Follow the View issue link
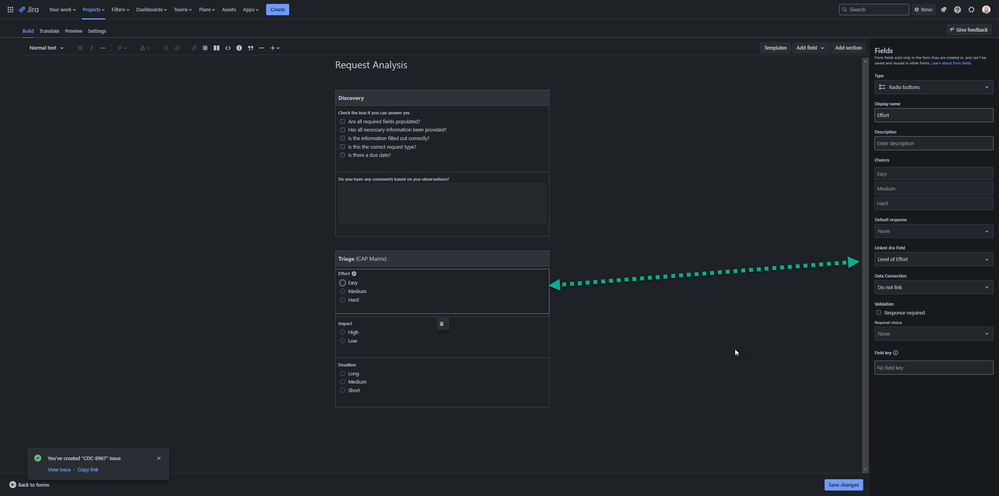The image size is (999, 496). pos(59,469)
